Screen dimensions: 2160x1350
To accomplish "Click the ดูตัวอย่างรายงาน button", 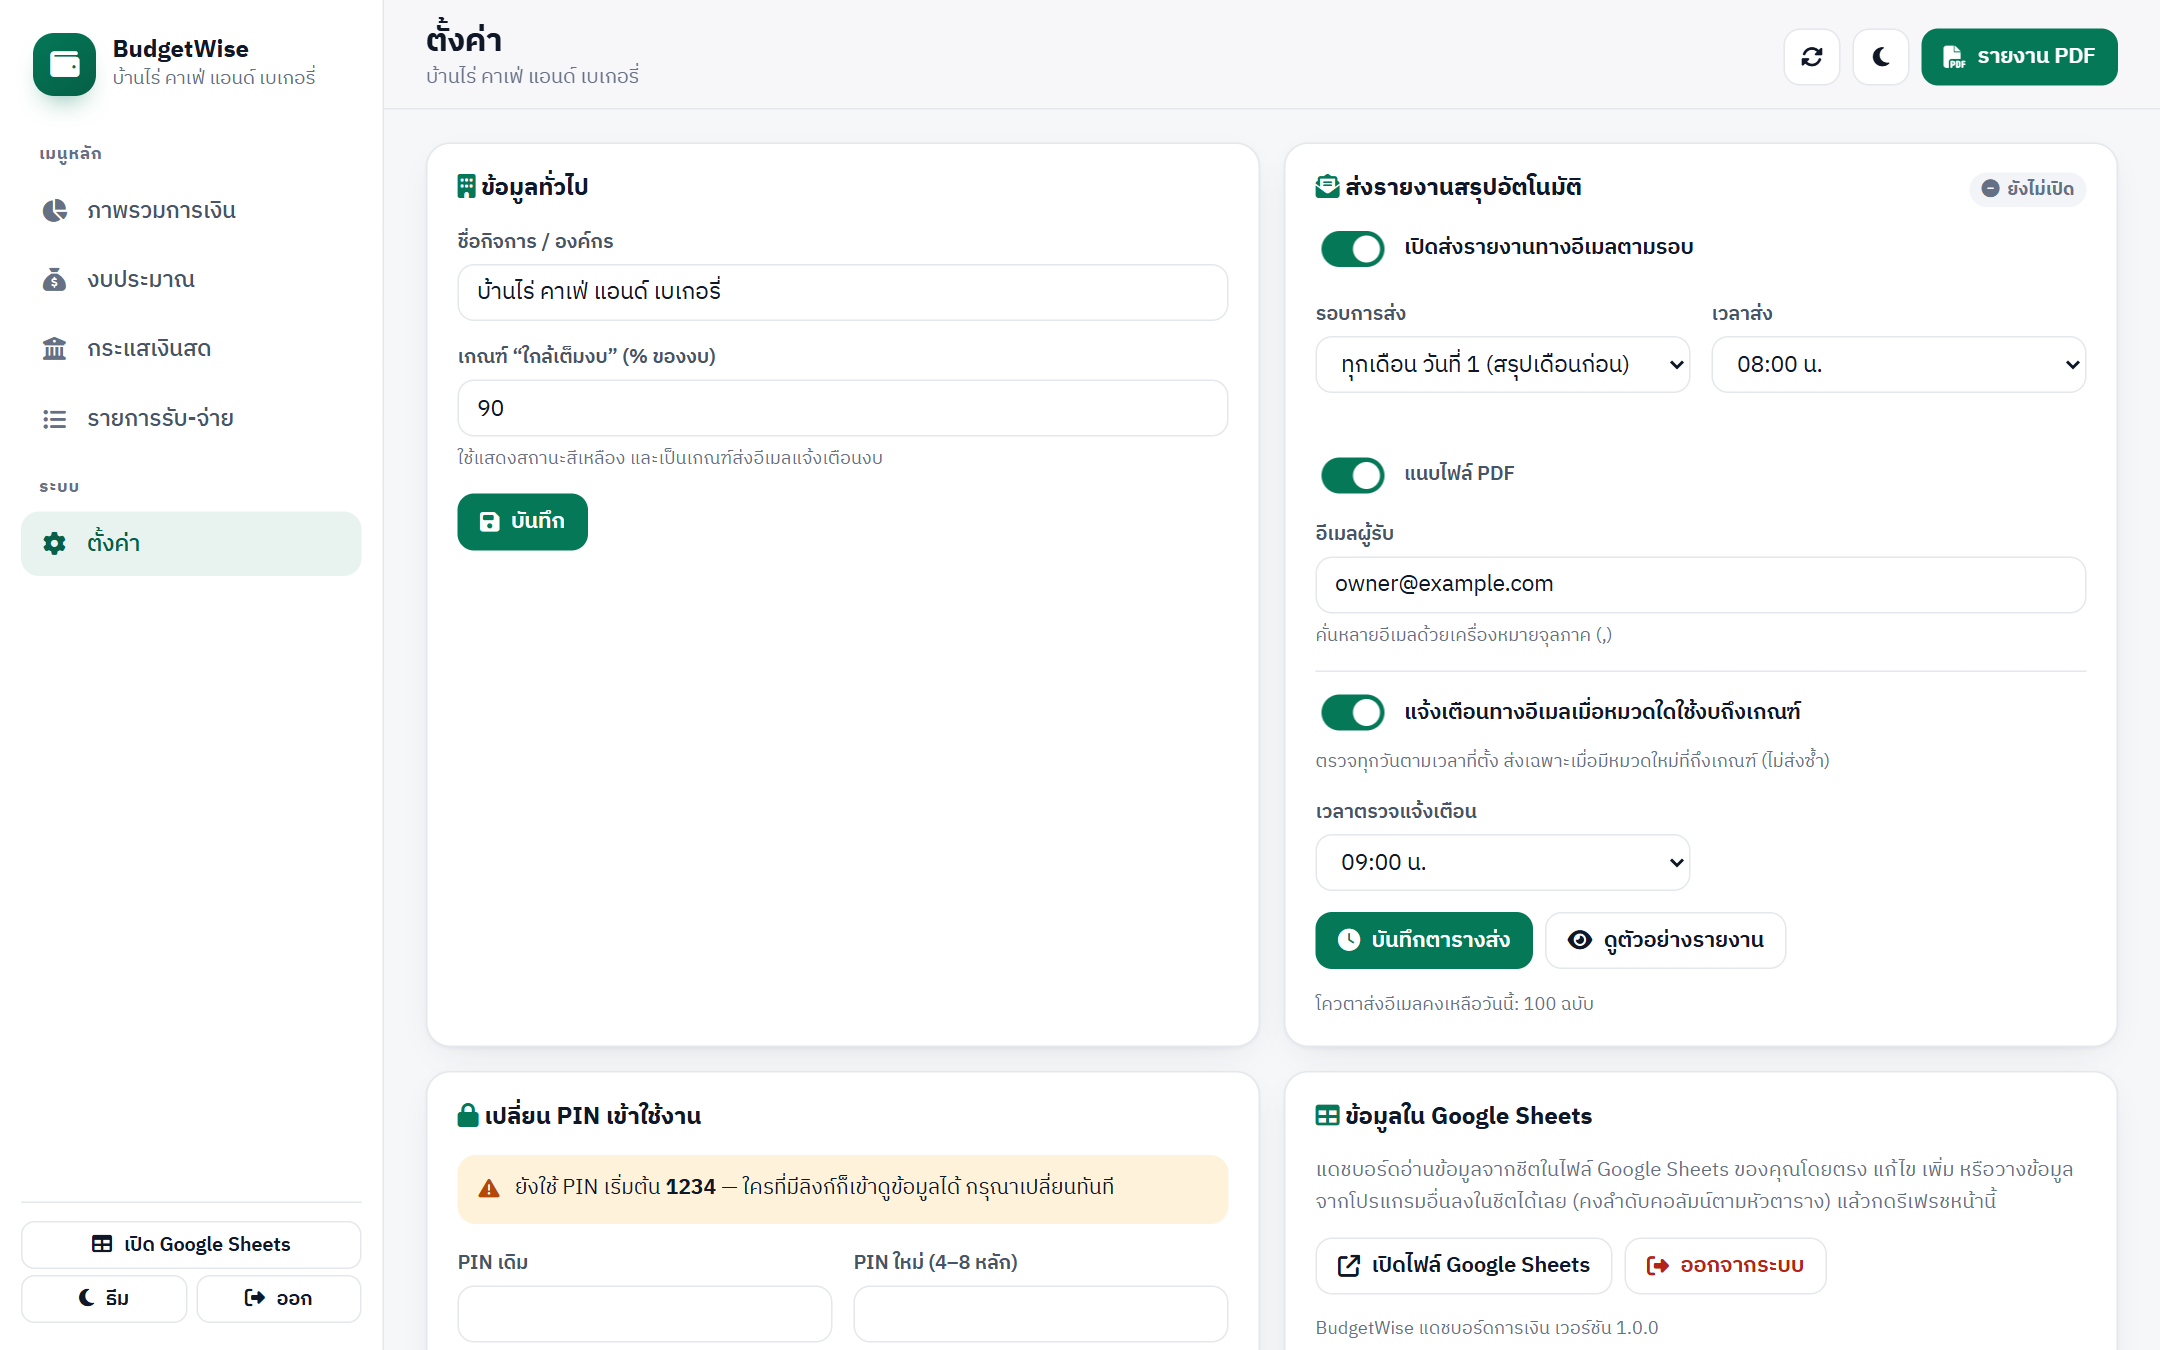I will [x=1665, y=940].
